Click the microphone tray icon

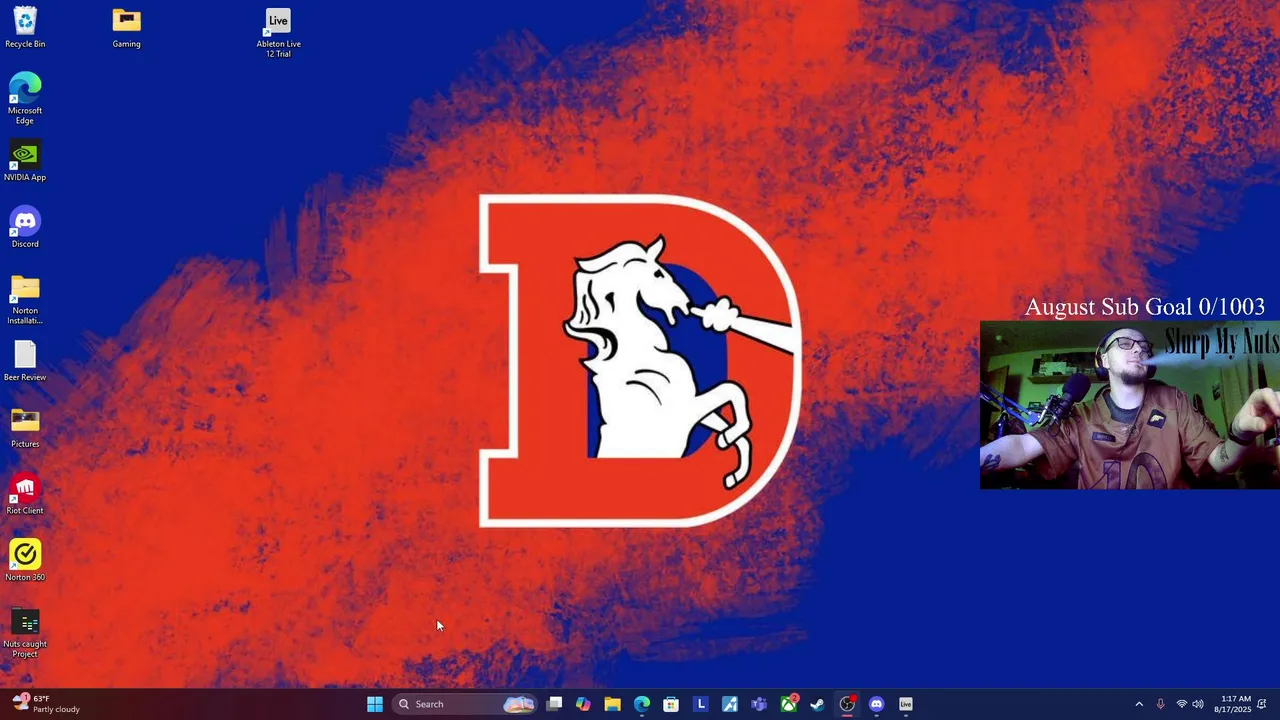point(1160,704)
